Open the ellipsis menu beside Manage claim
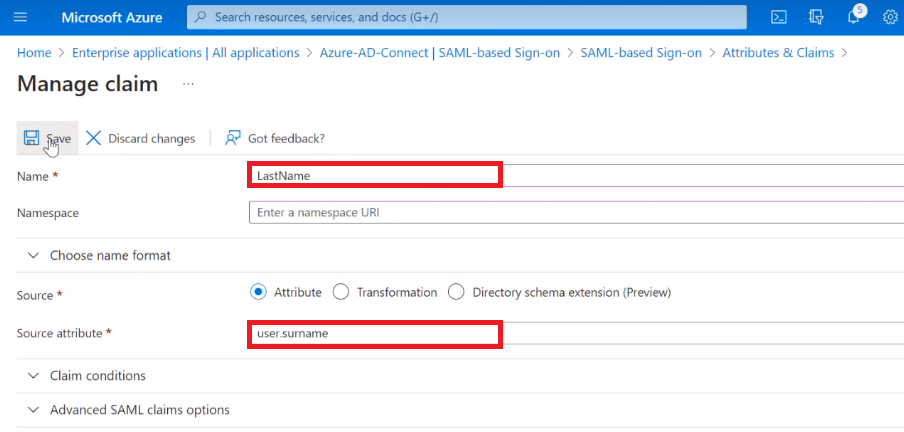Viewport: 904px width, 432px height. (x=188, y=85)
